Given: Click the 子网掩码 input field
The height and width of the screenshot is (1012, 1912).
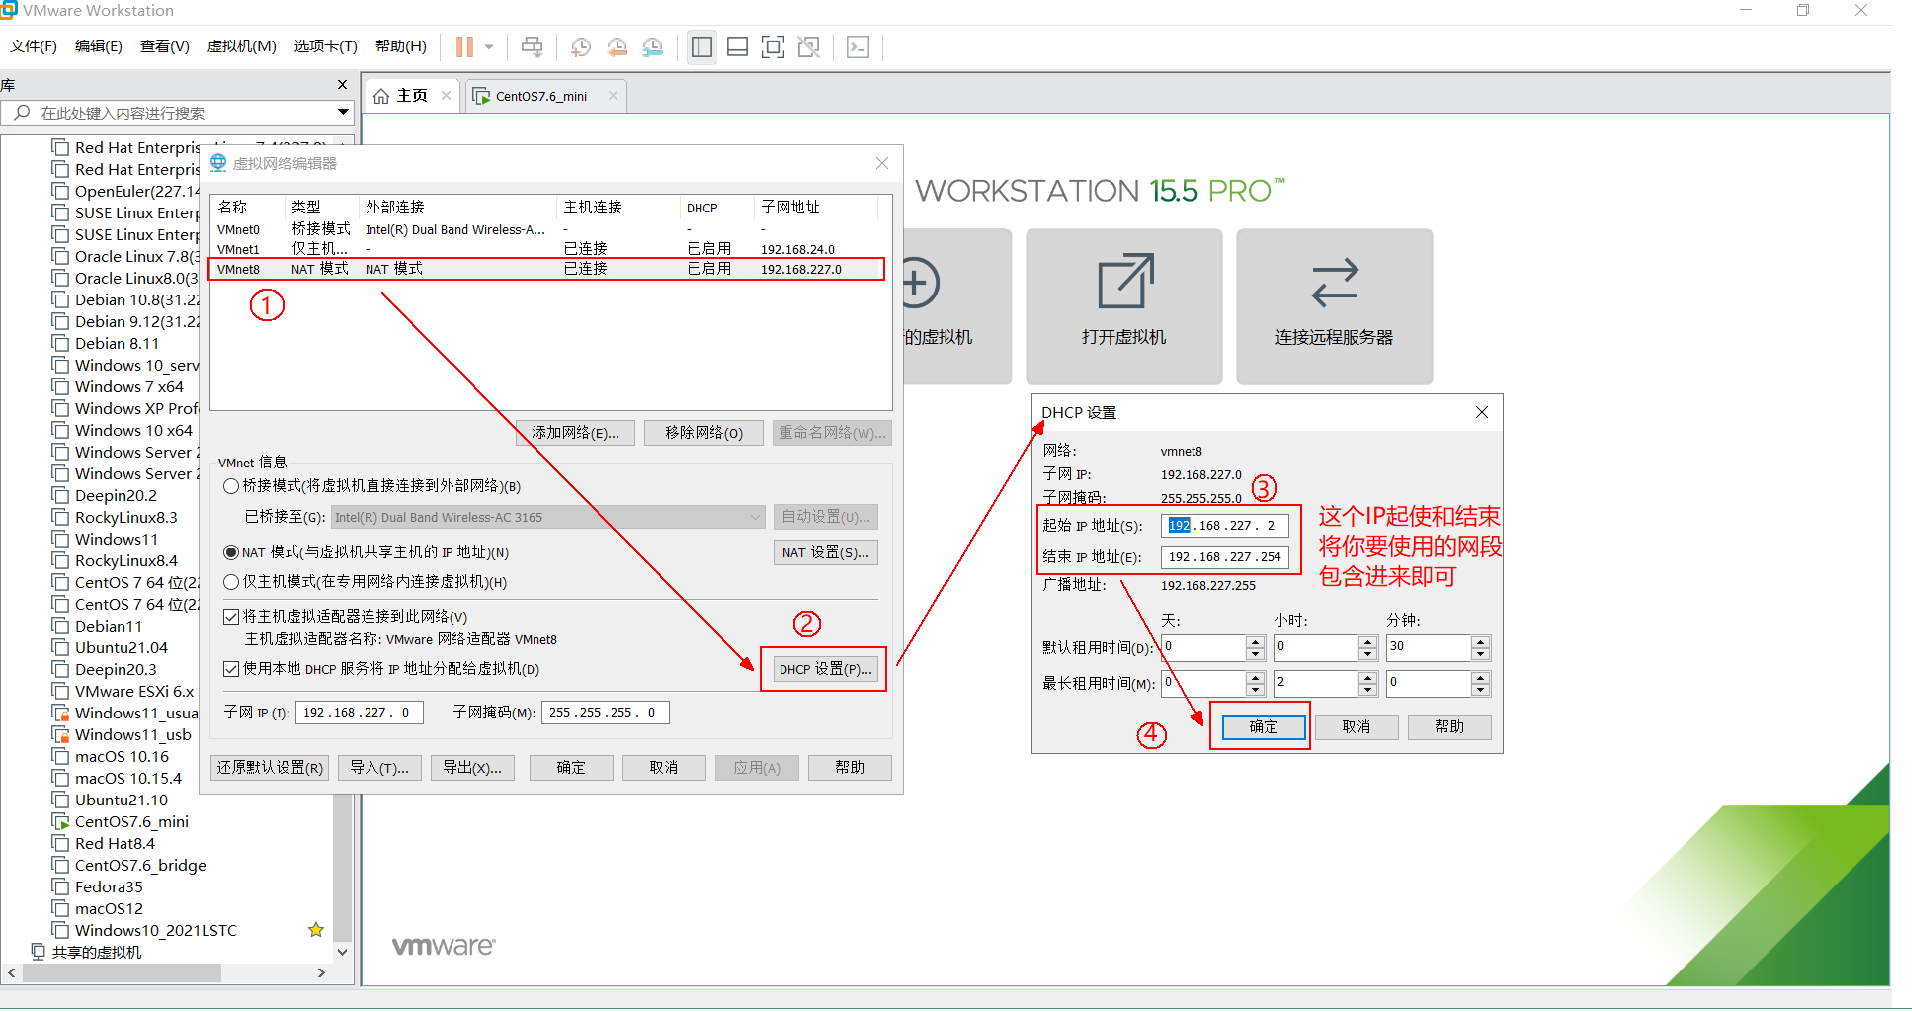Looking at the screenshot, I should click(x=605, y=713).
